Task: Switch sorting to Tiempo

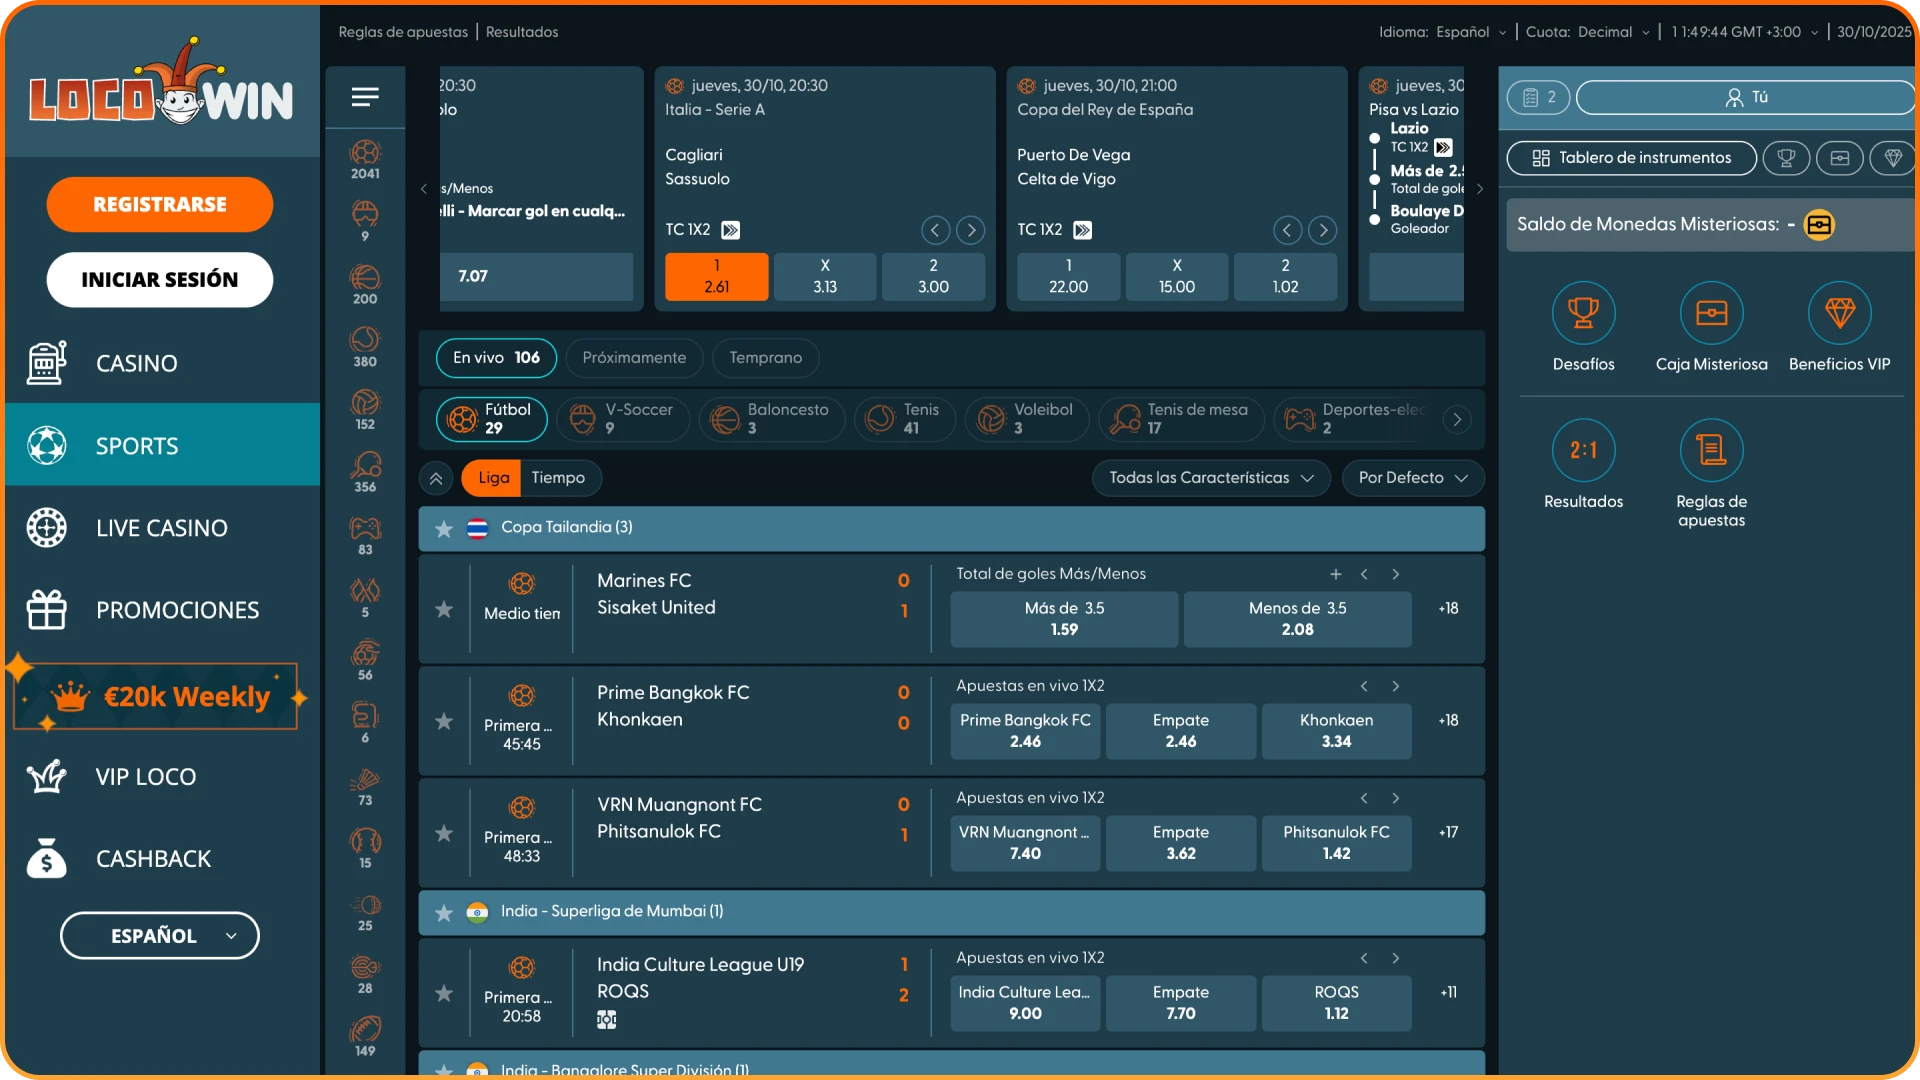Action: [x=558, y=478]
